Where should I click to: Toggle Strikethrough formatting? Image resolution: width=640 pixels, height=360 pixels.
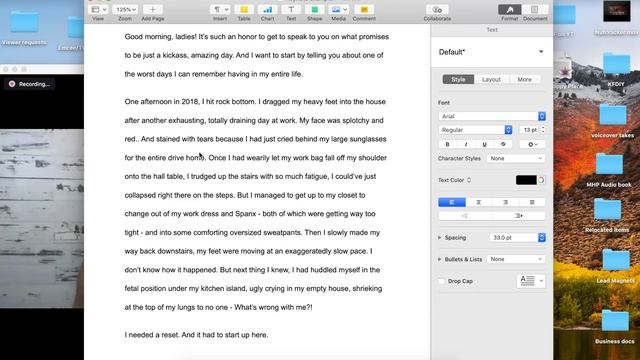(x=503, y=144)
